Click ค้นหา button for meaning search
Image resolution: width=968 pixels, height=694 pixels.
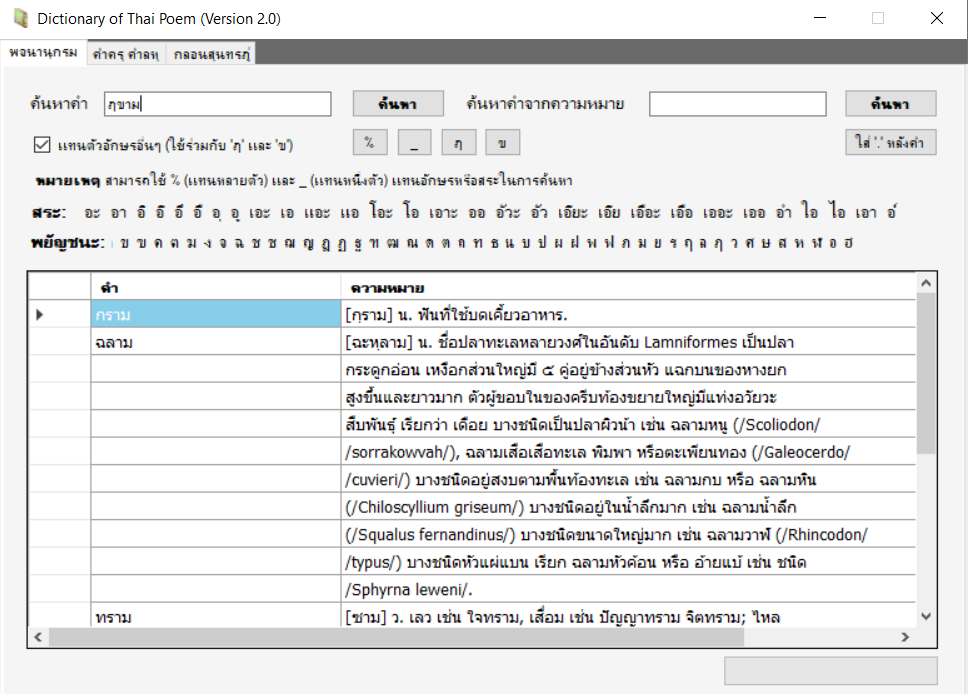890,104
